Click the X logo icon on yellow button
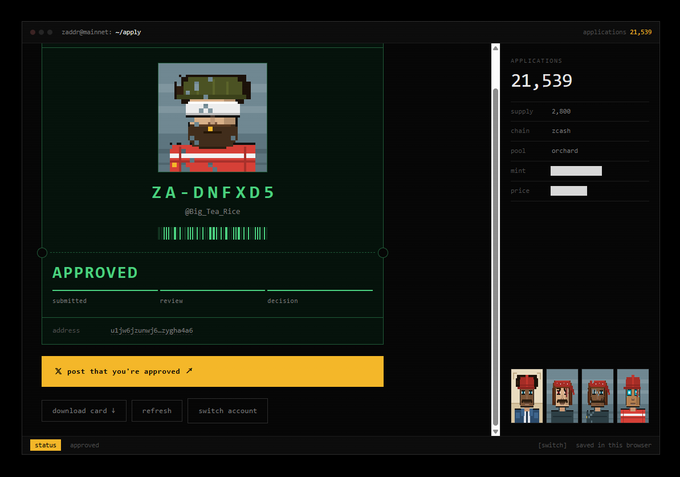This screenshot has width=680, height=477. point(58,371)
